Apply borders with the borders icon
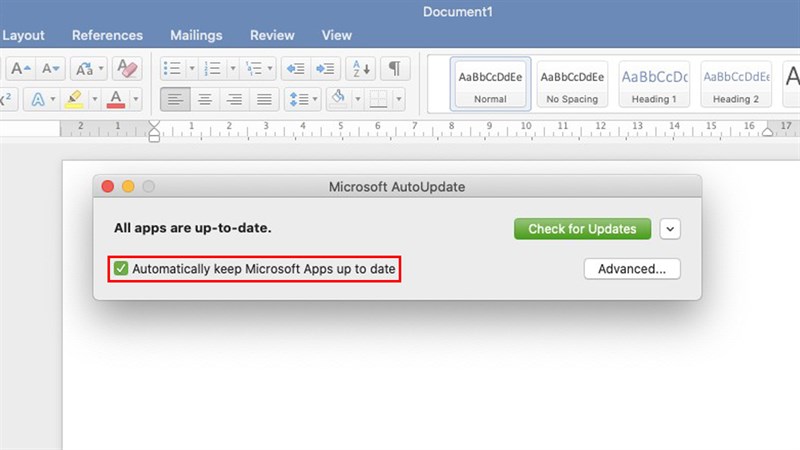800x450 pixels. click(x=378, y=99)
